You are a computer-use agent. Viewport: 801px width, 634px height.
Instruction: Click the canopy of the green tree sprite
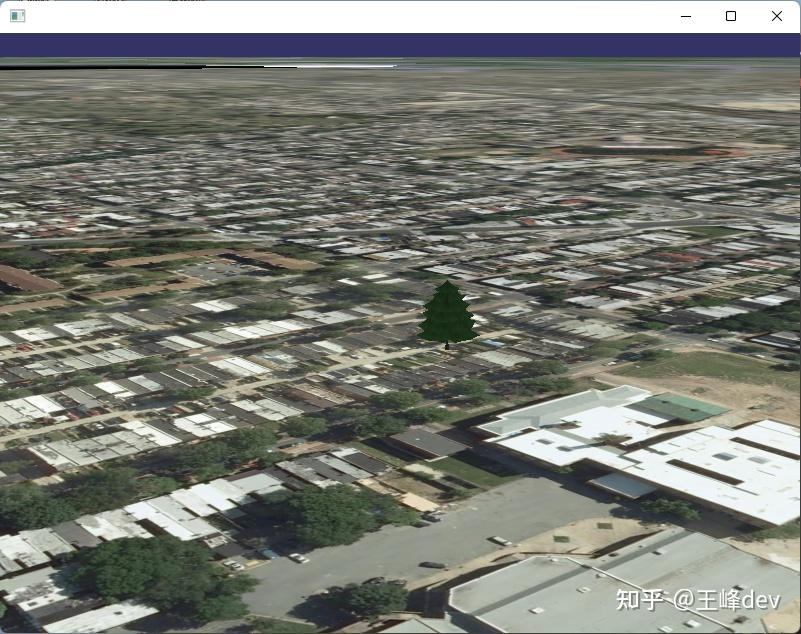(x=447, y=312)
